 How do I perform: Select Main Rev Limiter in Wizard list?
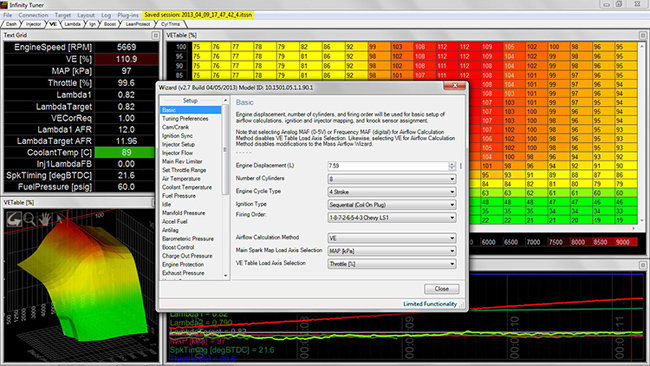tap(182, 162)
